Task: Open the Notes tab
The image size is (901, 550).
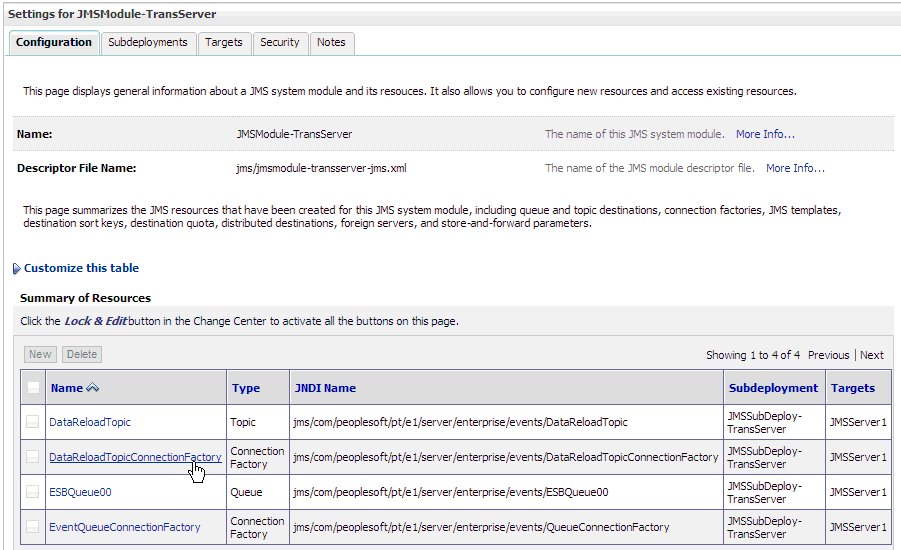Action: 331,43
